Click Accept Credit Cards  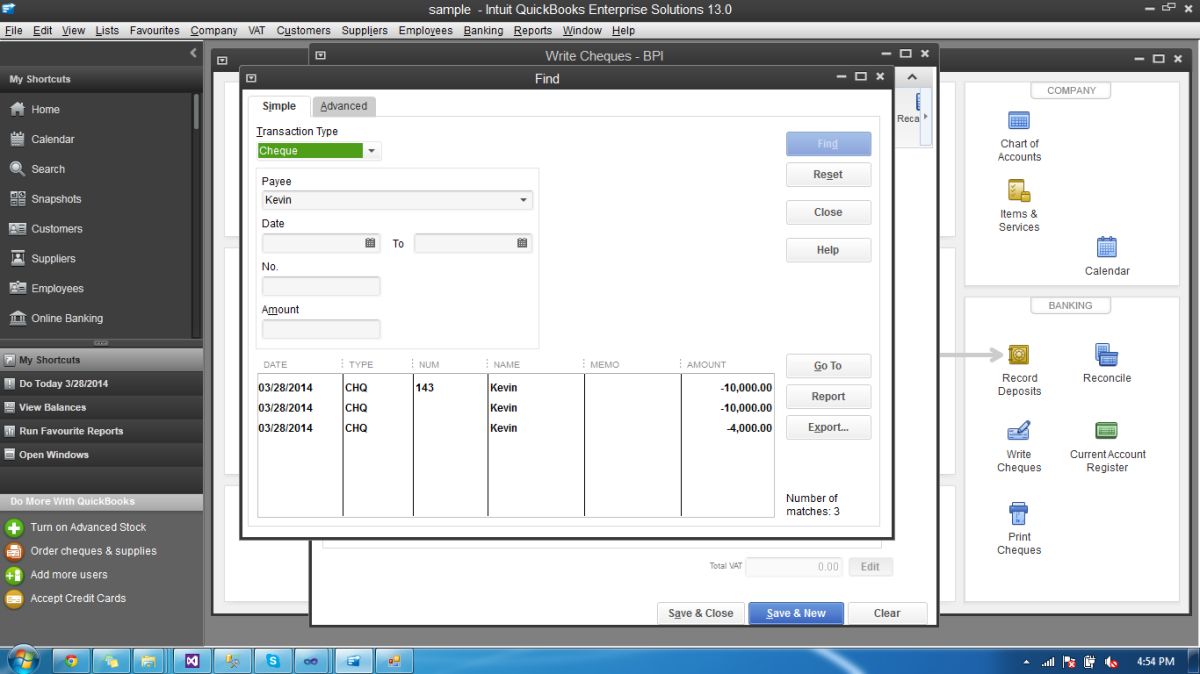[x=78, y=598]
